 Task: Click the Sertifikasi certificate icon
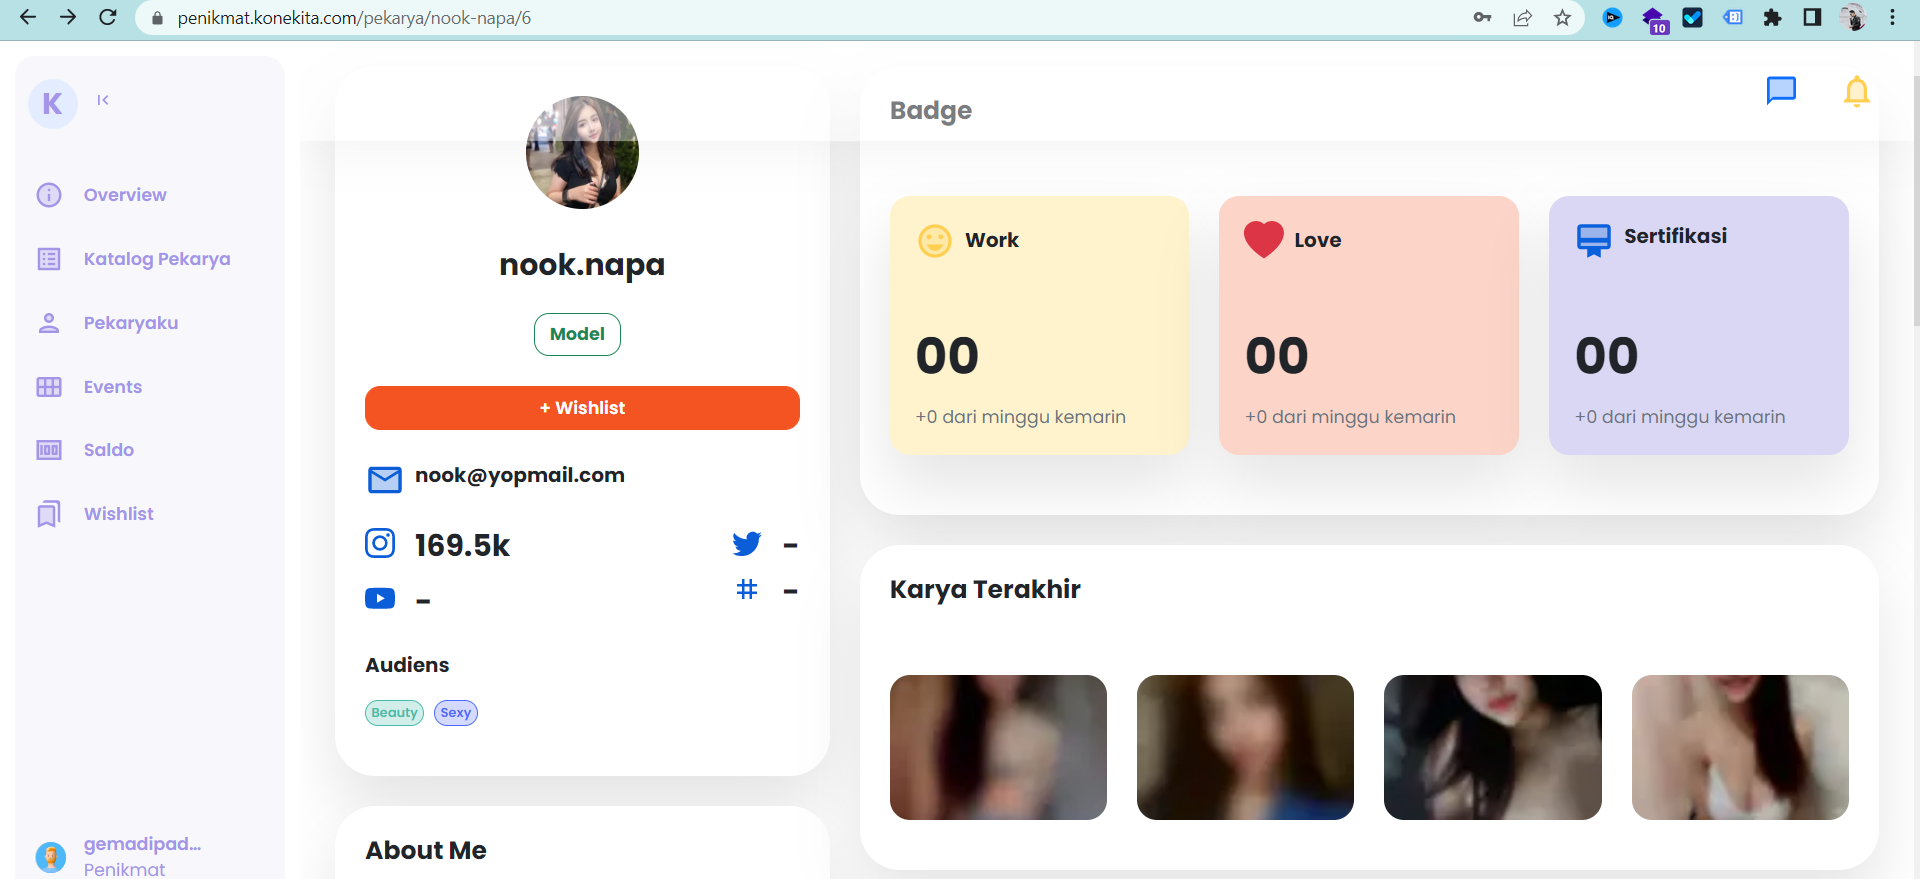(1594, 241)
